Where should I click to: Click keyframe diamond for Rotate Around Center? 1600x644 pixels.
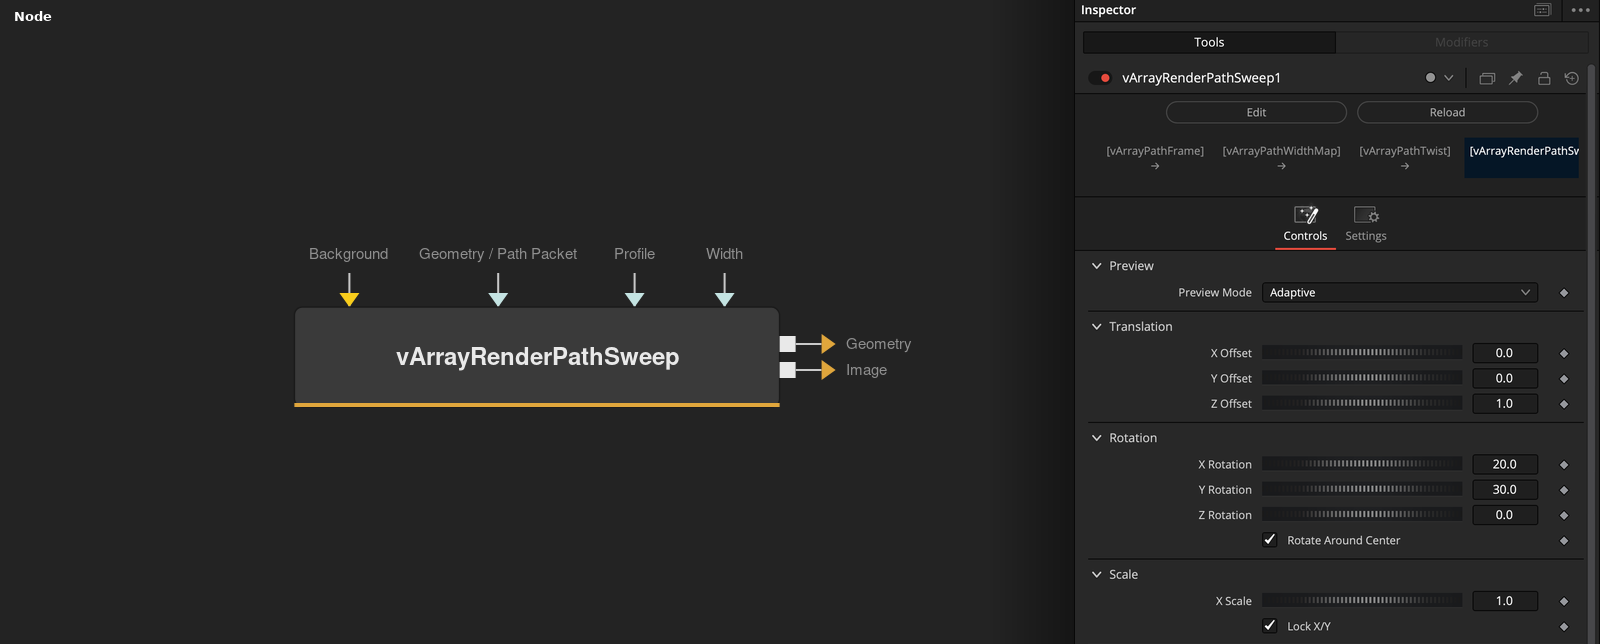pyautogui.click(x=1564, y=541)
